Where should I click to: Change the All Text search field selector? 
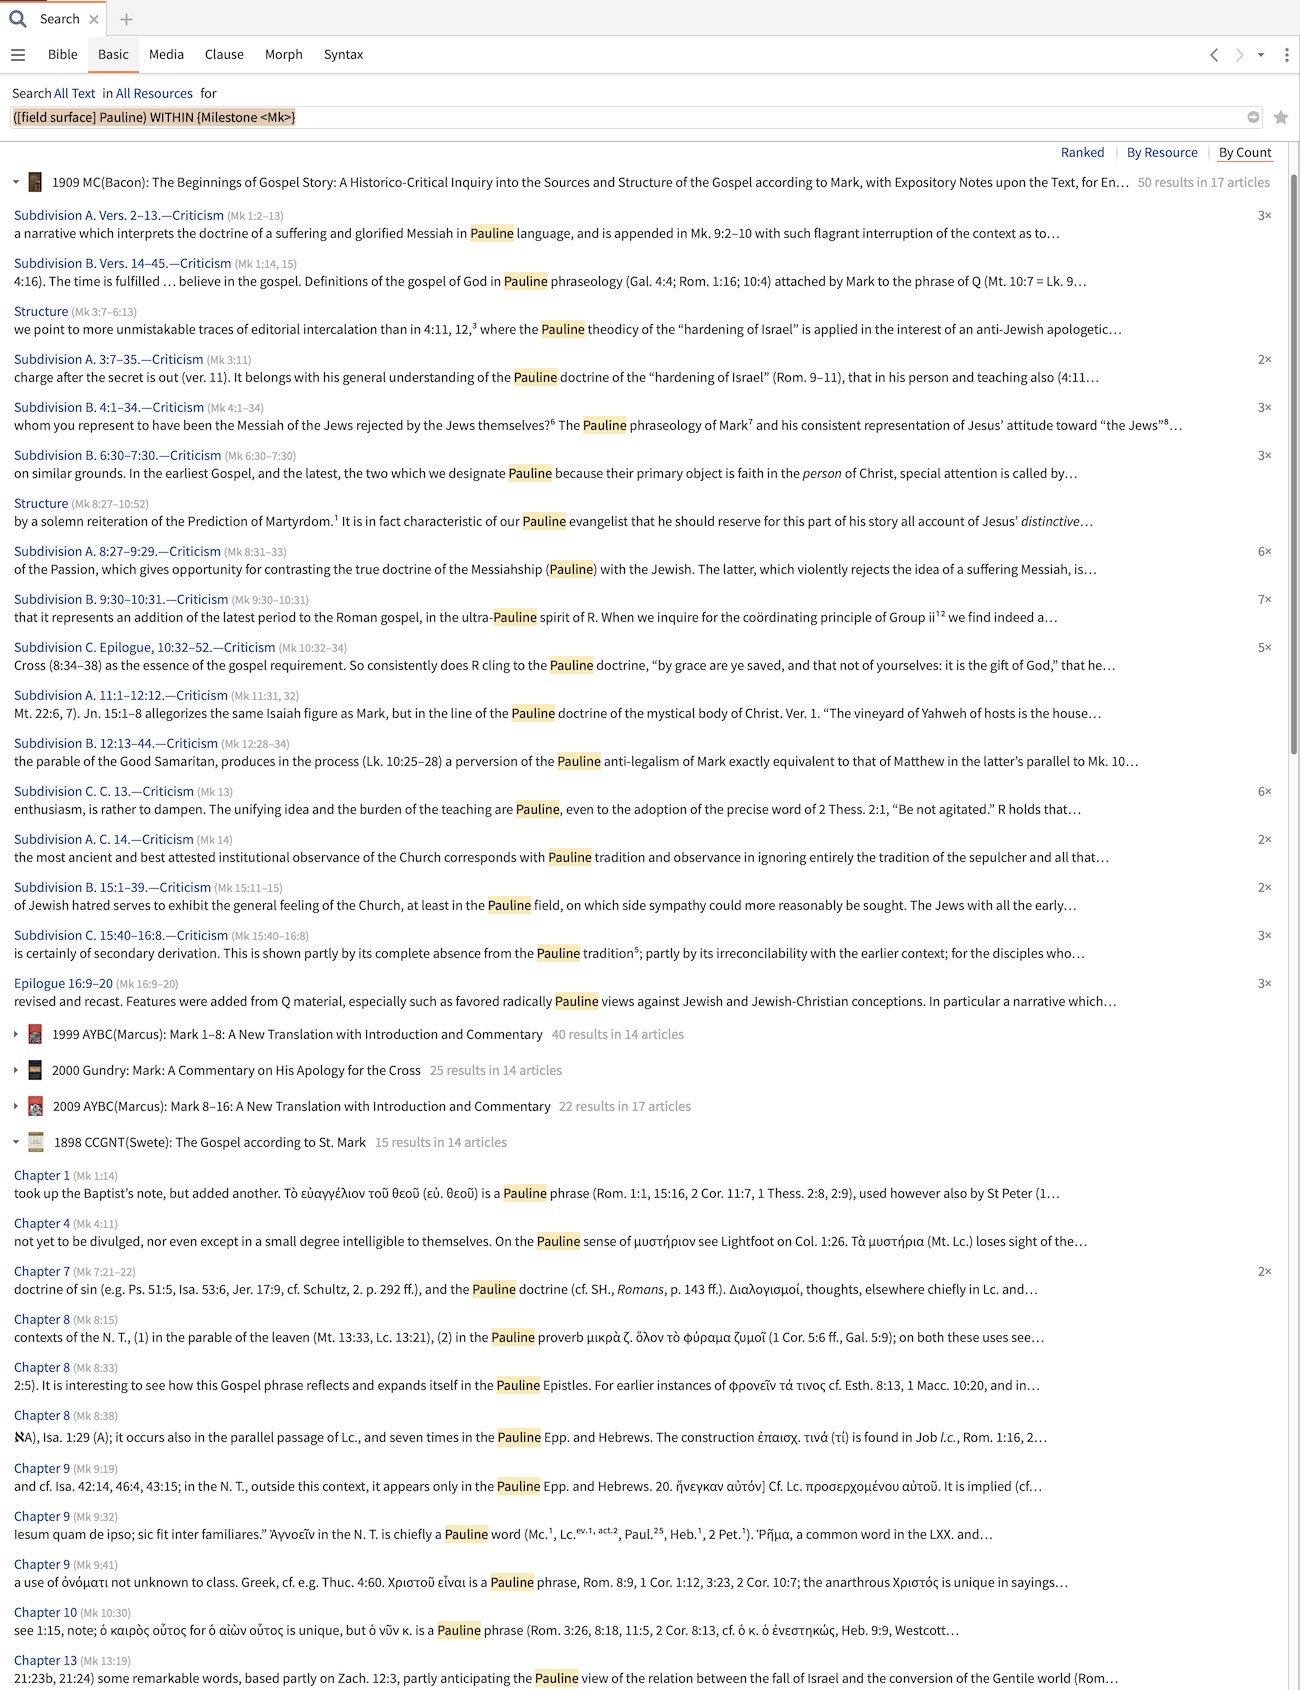pyautogui.click(x=75, y=93)
